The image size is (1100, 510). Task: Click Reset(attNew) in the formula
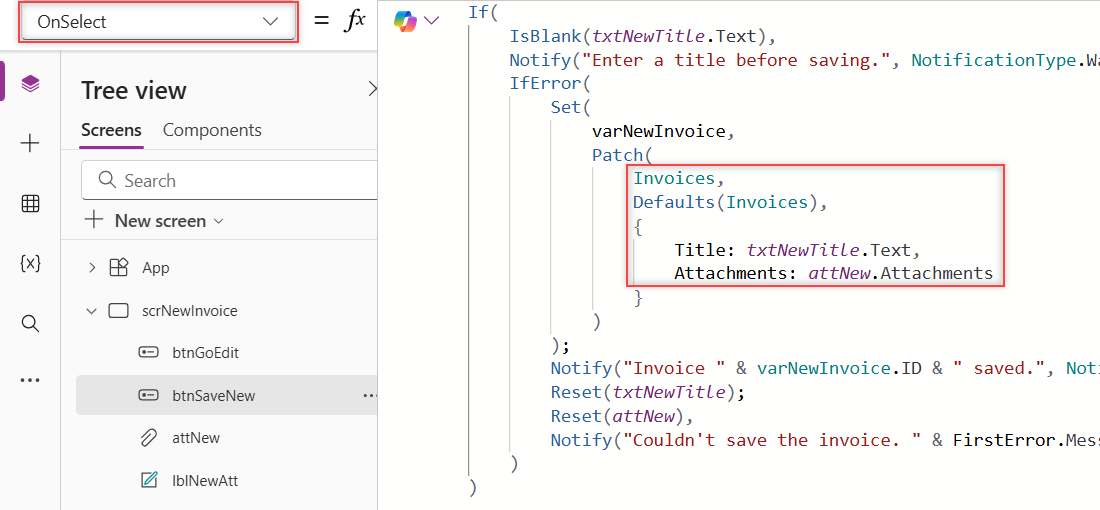tap(618, 416)
